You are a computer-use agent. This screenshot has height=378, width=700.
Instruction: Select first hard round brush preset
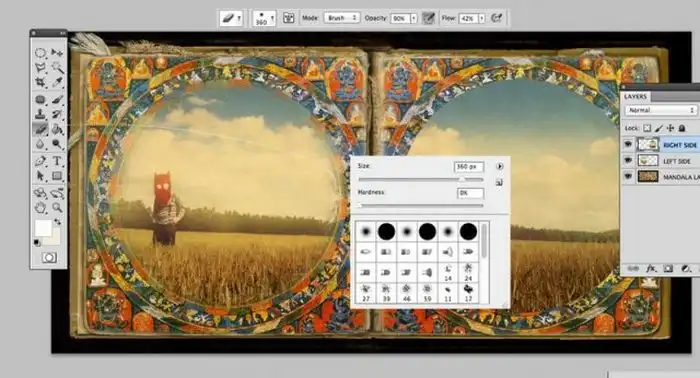click(386, 232)
